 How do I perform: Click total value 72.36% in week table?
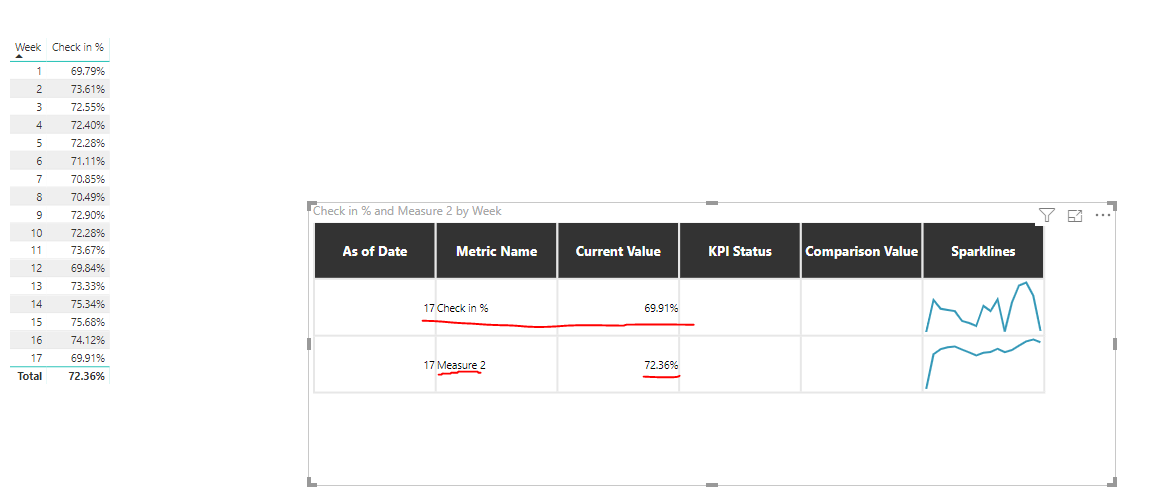[87, 376]
